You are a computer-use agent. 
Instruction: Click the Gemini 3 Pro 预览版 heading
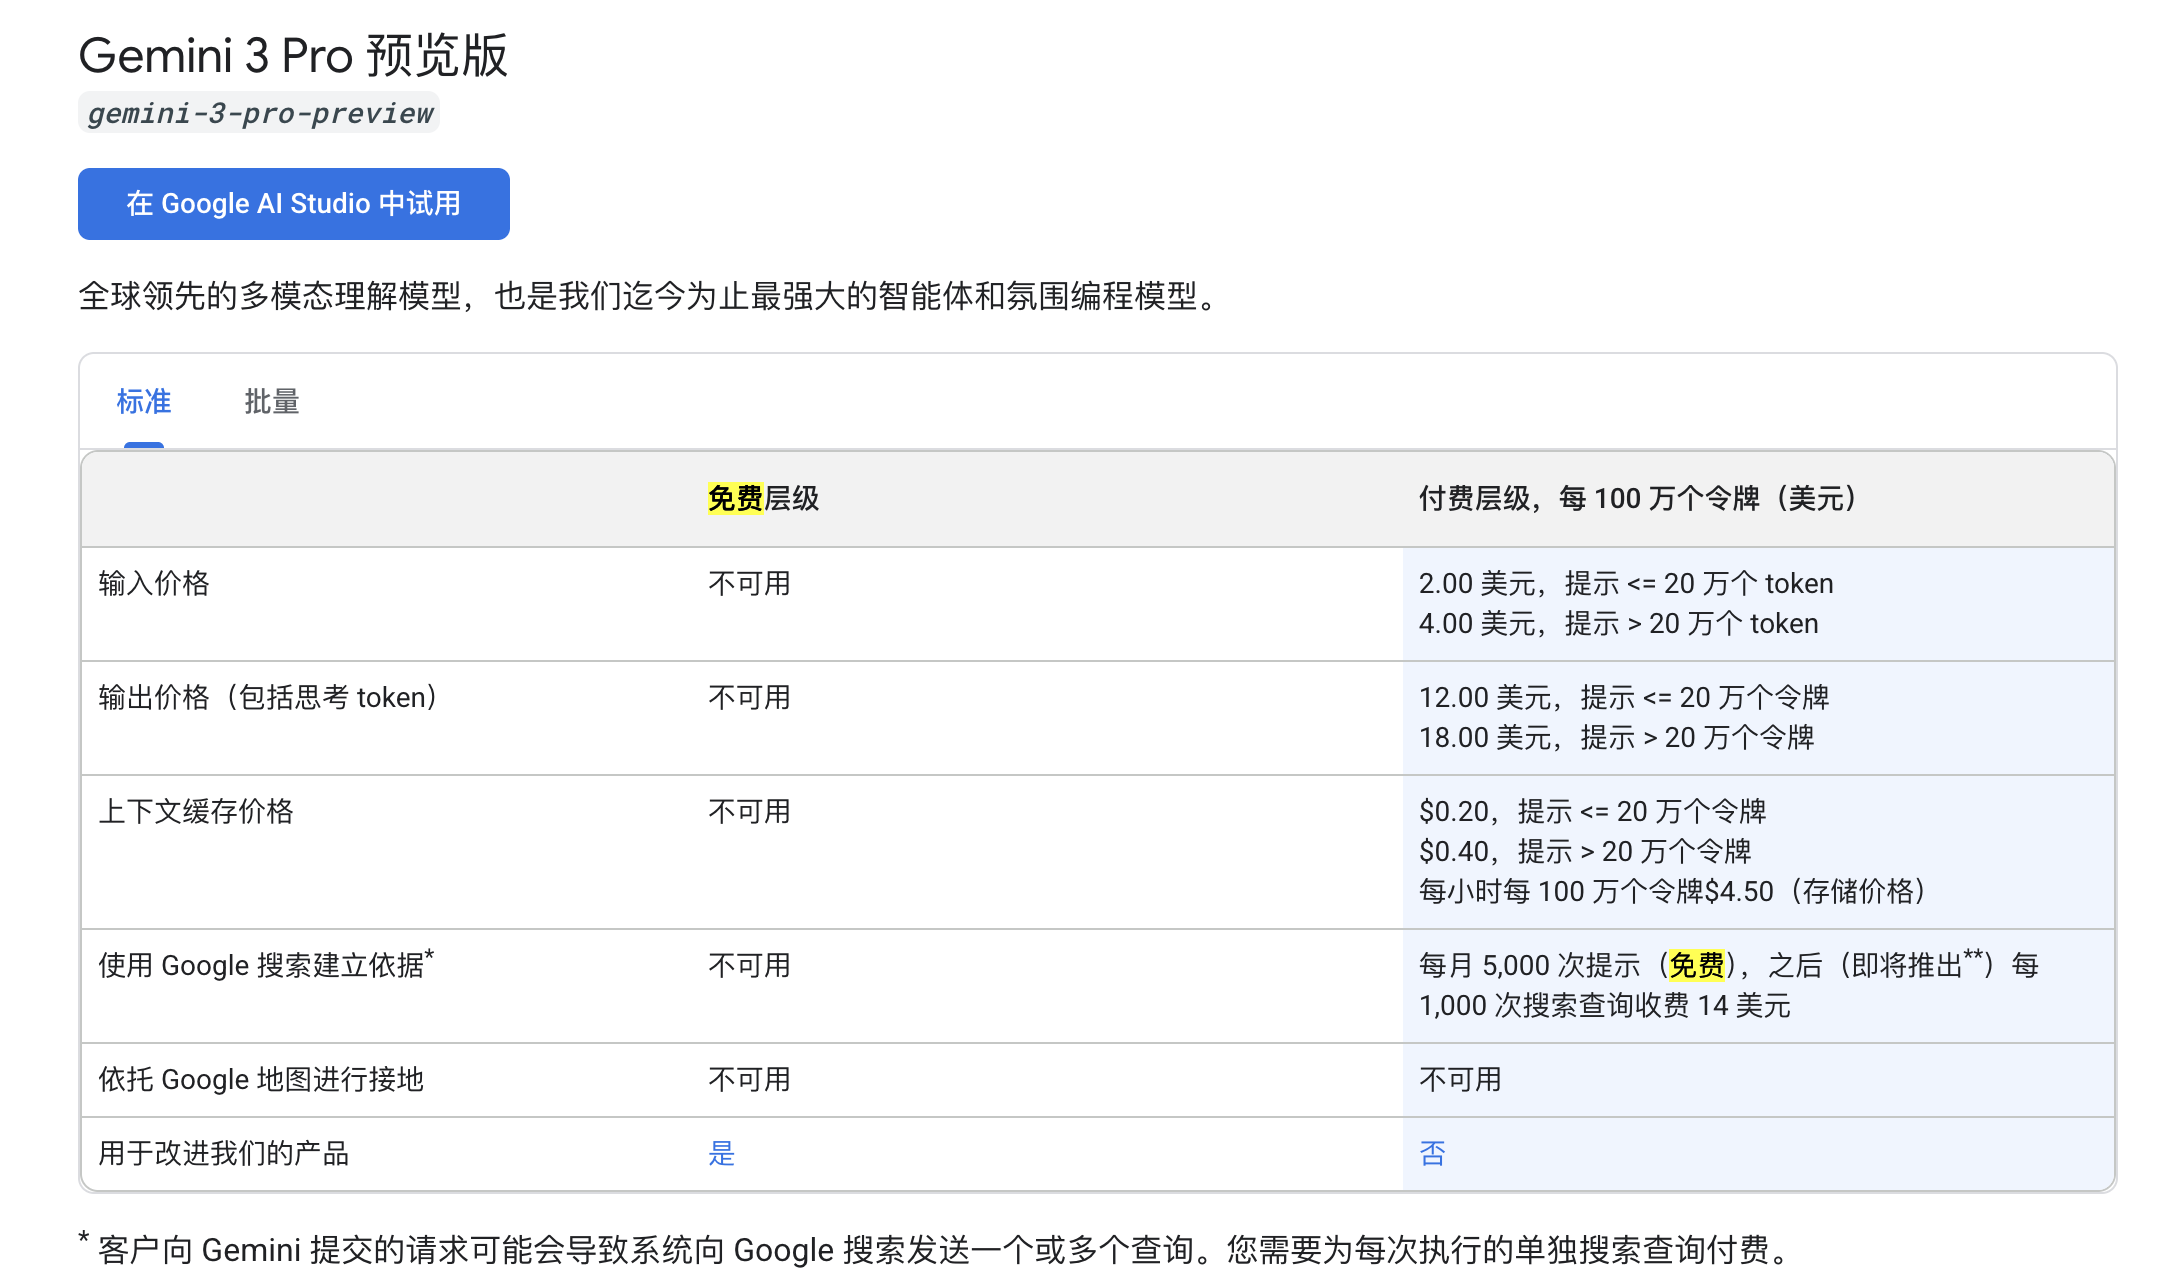(x=293, y=55)
